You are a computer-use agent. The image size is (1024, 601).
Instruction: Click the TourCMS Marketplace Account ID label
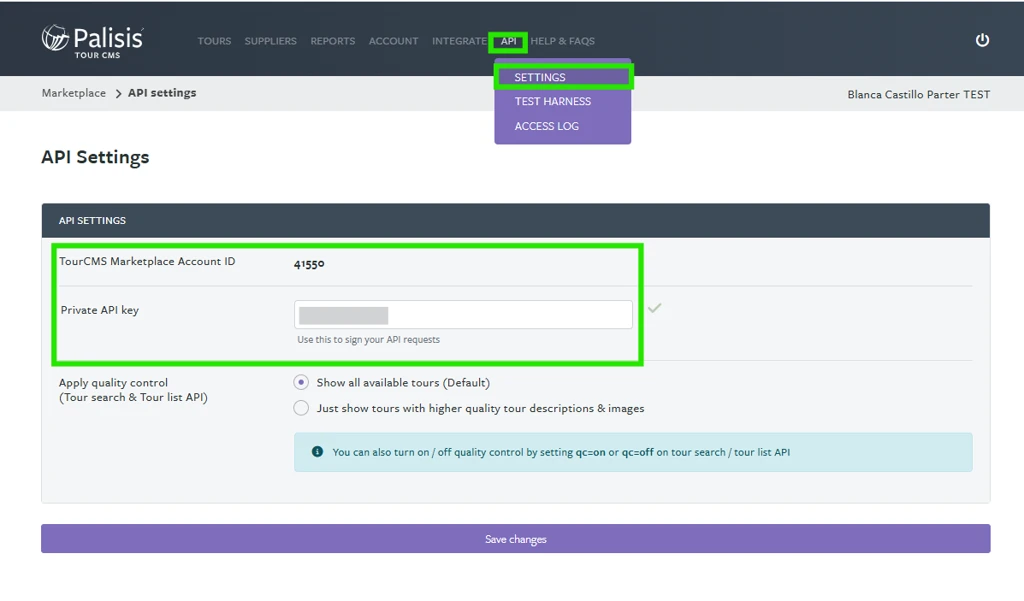pyautogui.click(x=147, y=261)
